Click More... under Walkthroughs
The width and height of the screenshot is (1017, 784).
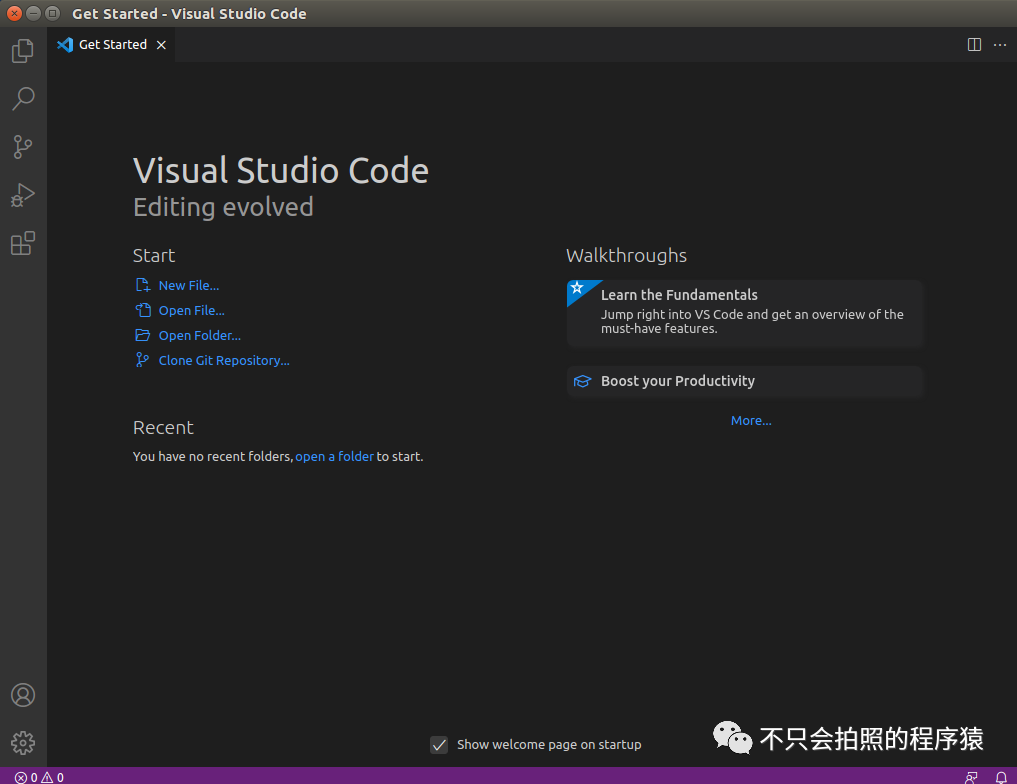coord(751,420)
